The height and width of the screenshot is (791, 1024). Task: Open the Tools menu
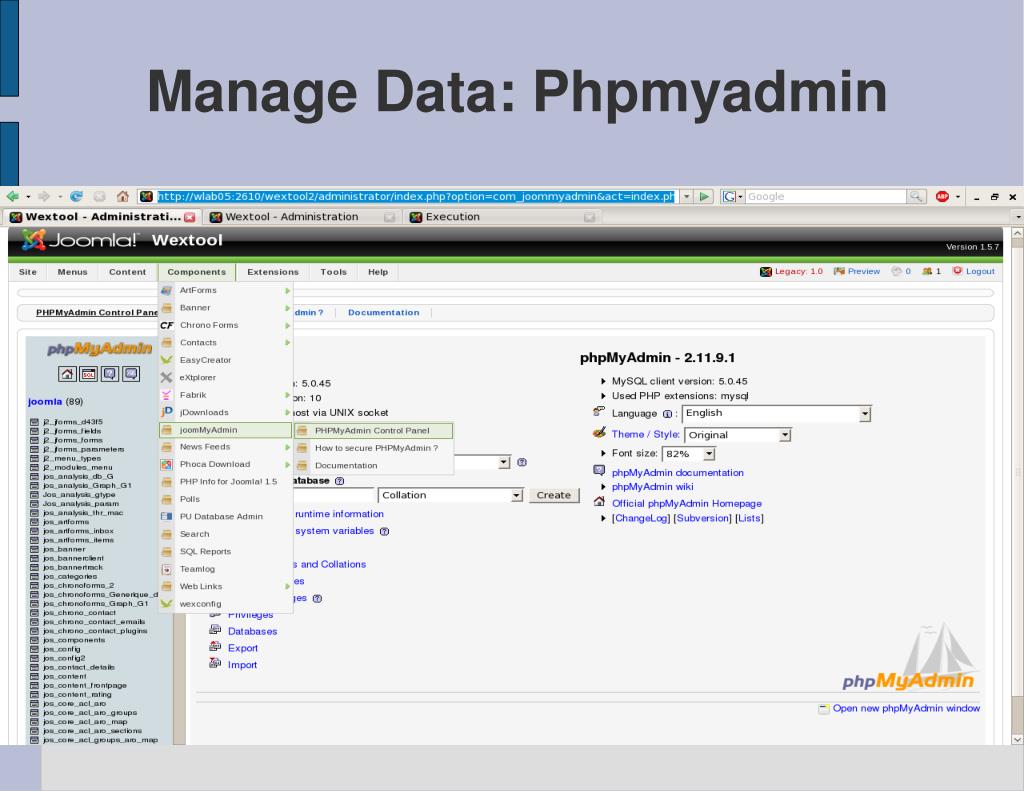coord(333,272)
